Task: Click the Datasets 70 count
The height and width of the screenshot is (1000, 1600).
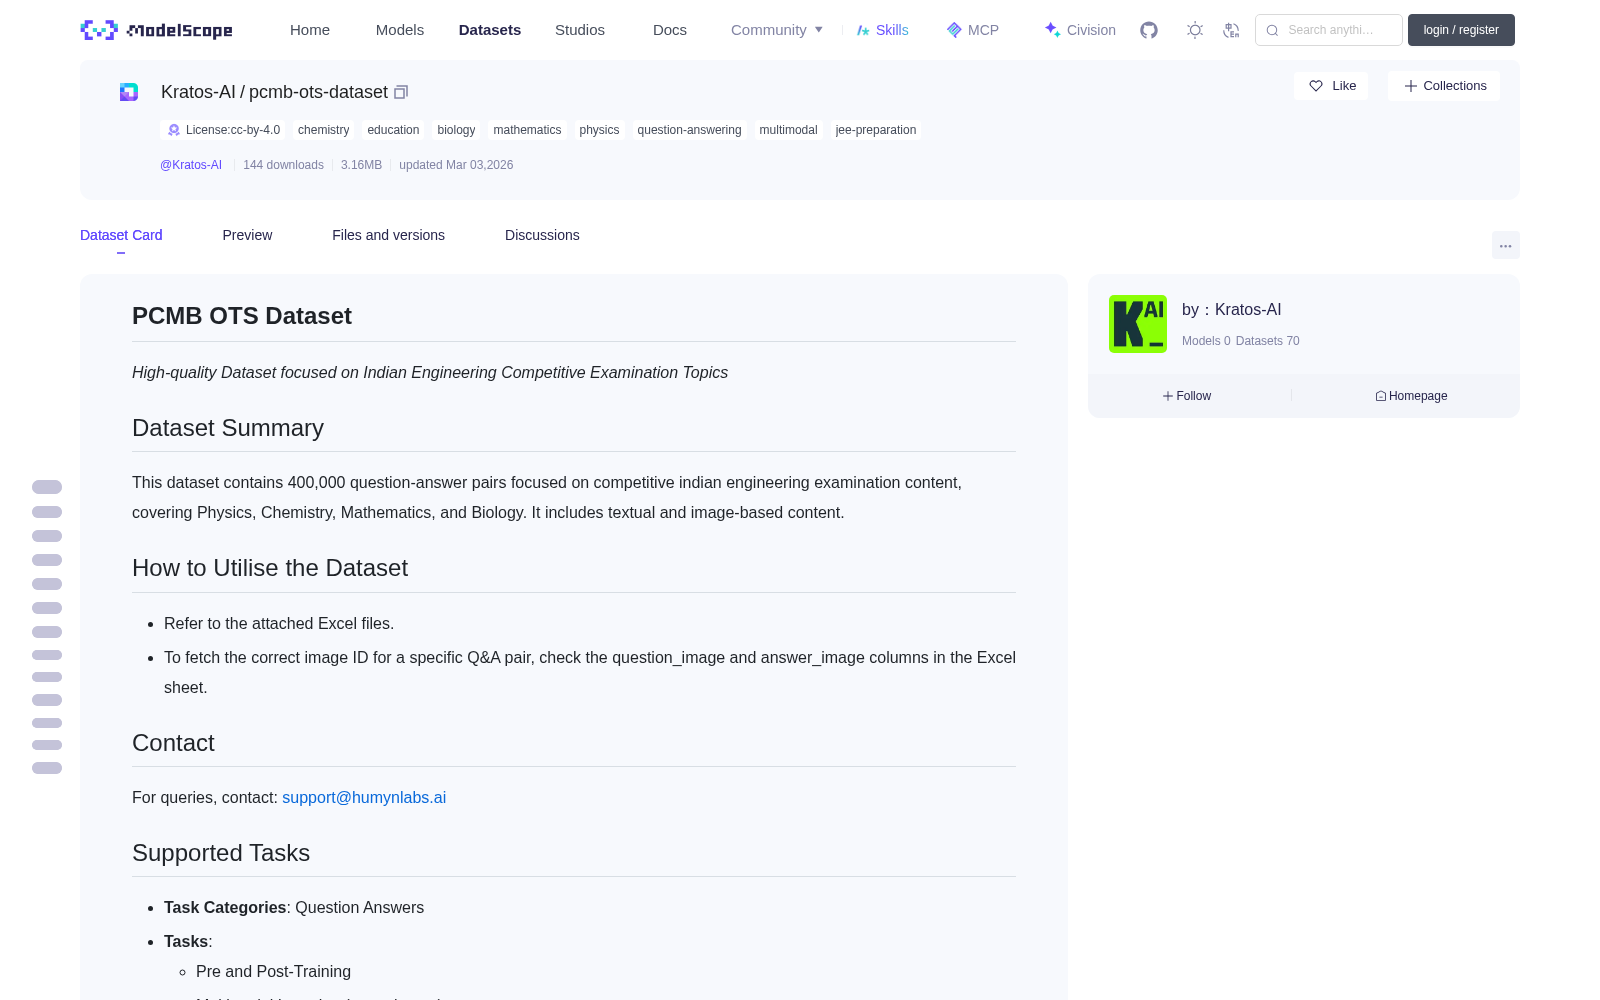Action: (x=1268, y=341)
